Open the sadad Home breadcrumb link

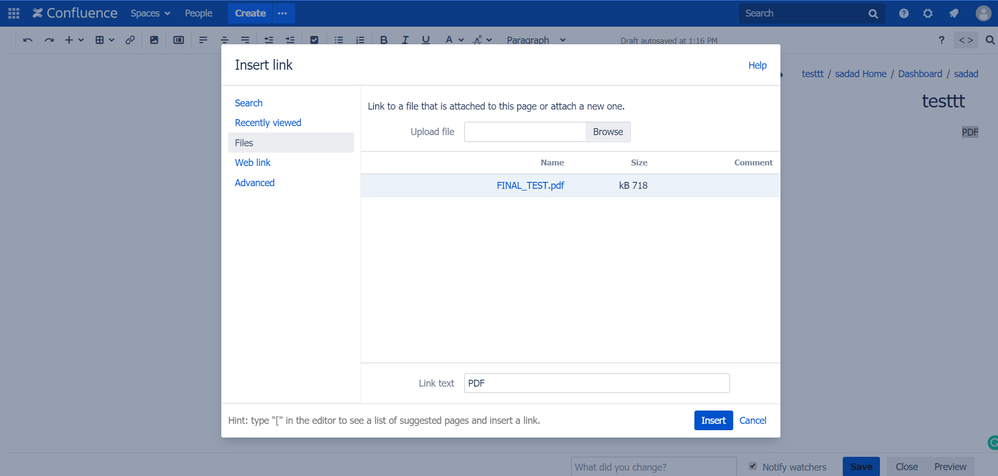861,74
